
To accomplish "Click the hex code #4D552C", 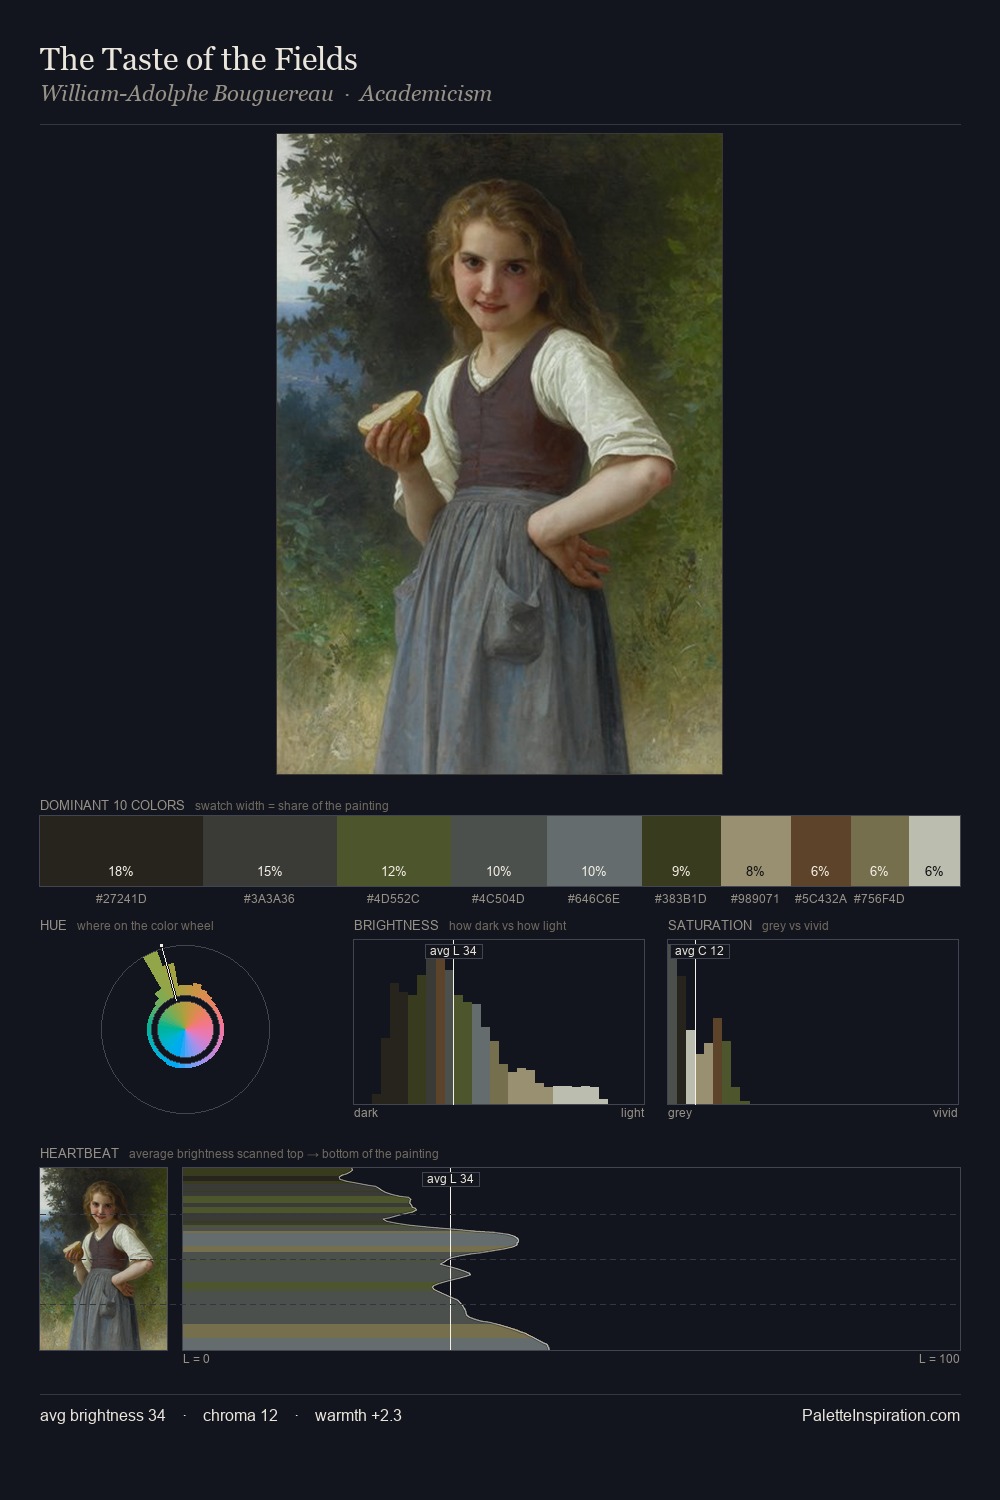I will (393, 899).
